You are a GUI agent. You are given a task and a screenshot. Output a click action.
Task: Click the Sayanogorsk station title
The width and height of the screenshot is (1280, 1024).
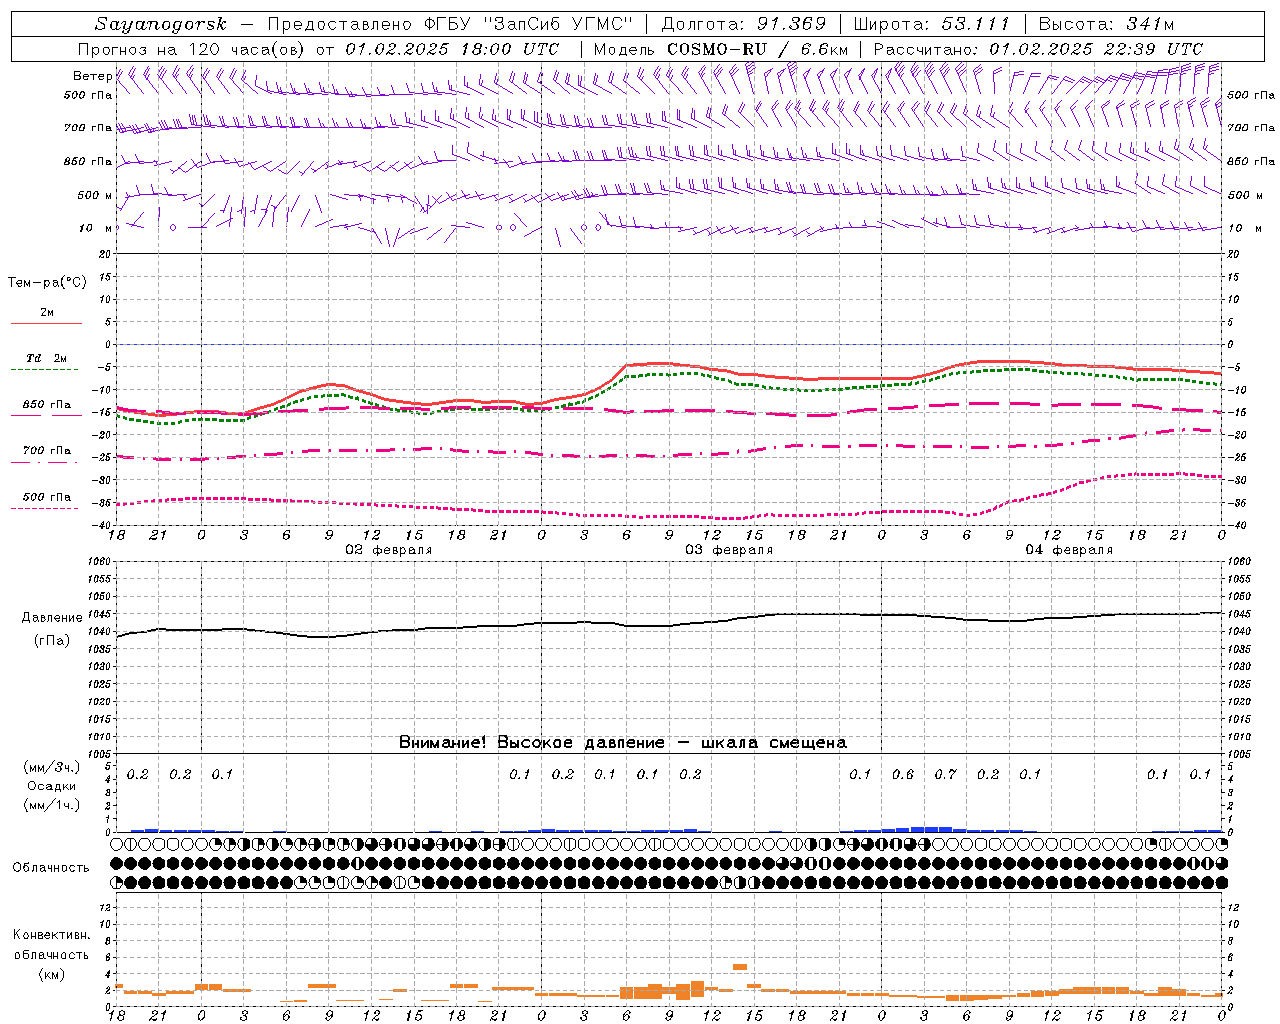[x=161, y=24]
